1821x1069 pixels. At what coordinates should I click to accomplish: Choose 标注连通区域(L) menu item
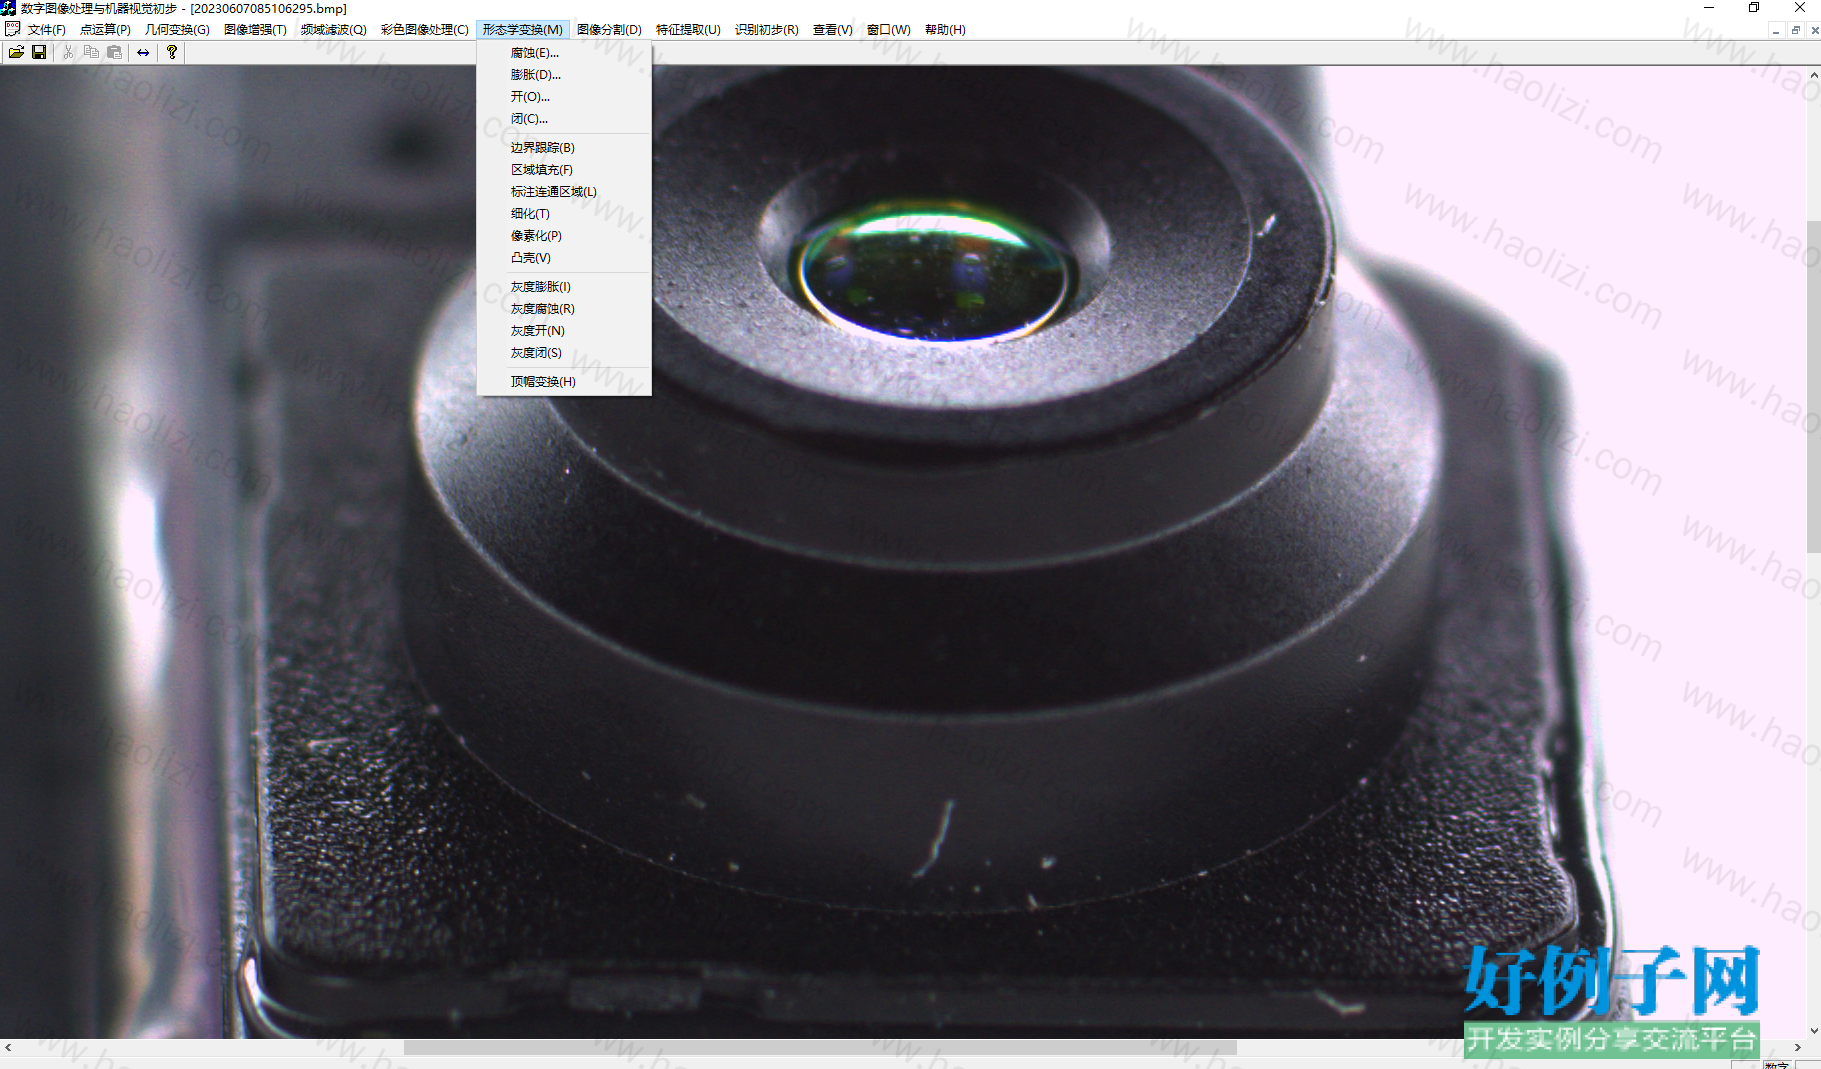pyautogui.click(x=564, y=192)
